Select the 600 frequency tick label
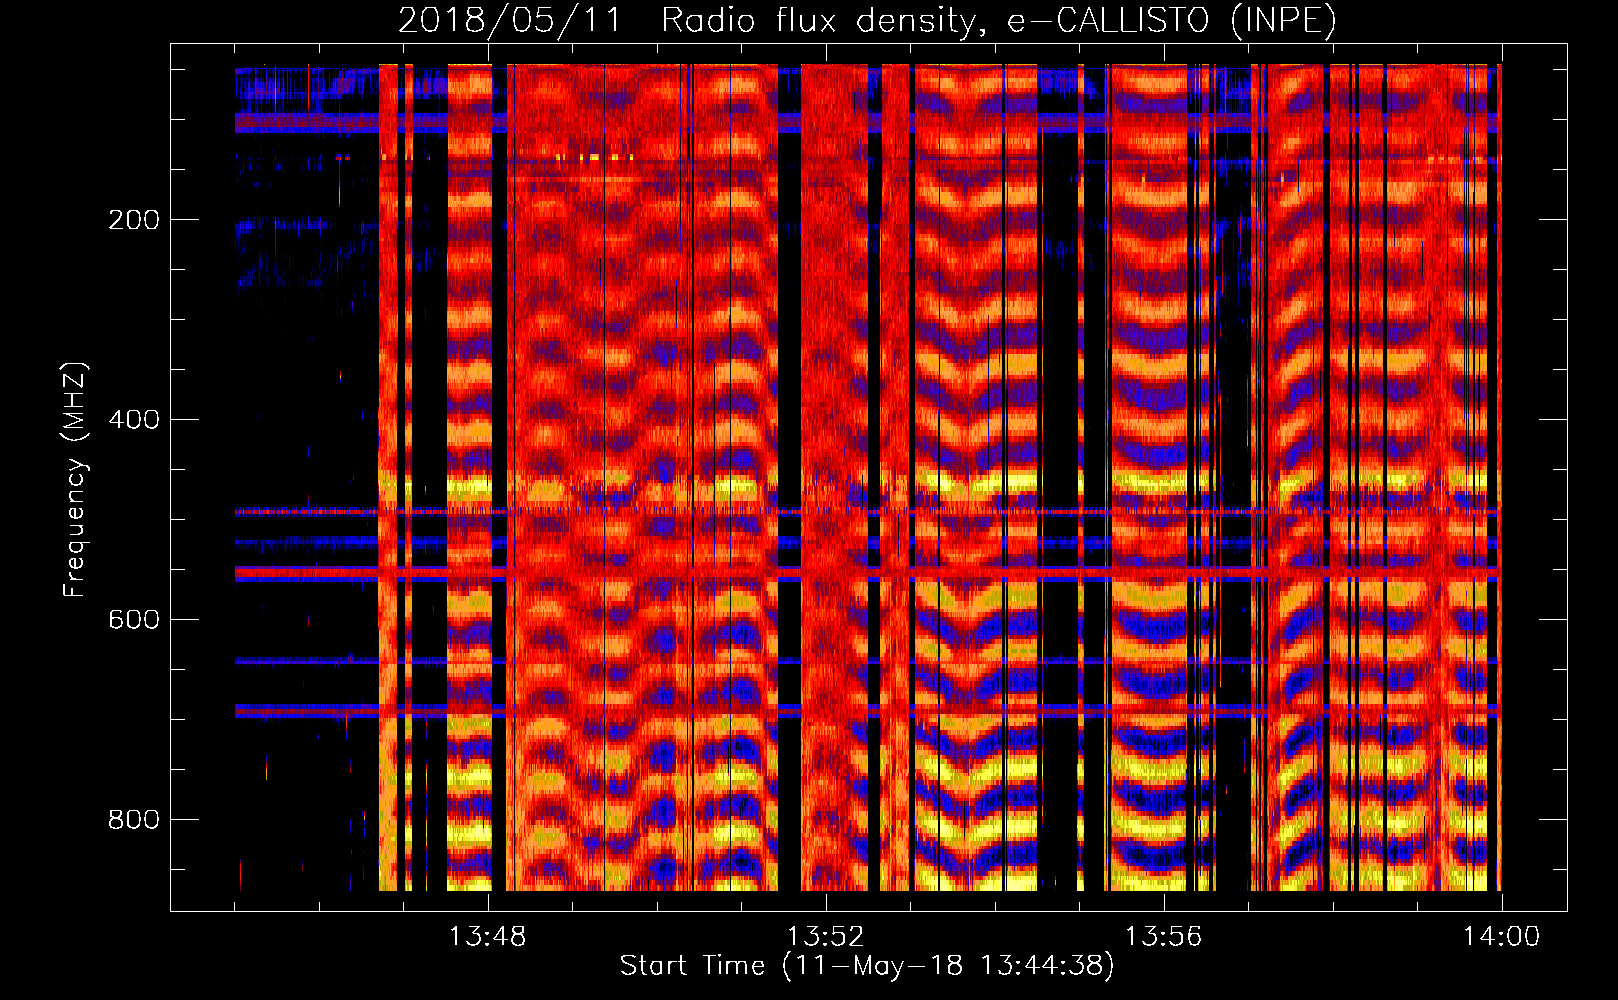 pyautogui.click(x=133, y=620)
